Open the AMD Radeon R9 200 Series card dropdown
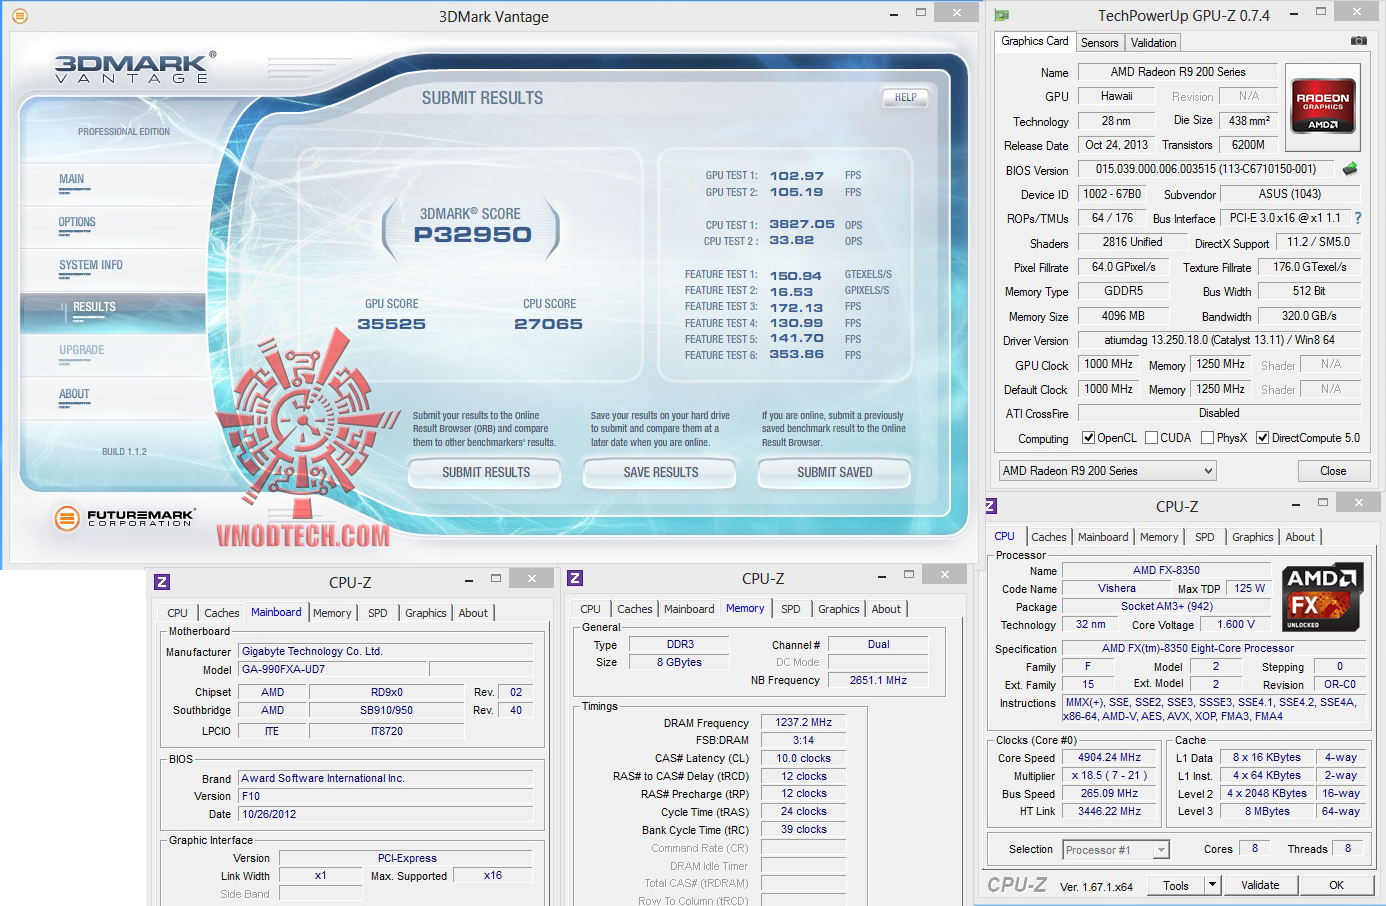This screenshot has height=906, width=1386. (x=1107, y=471)
